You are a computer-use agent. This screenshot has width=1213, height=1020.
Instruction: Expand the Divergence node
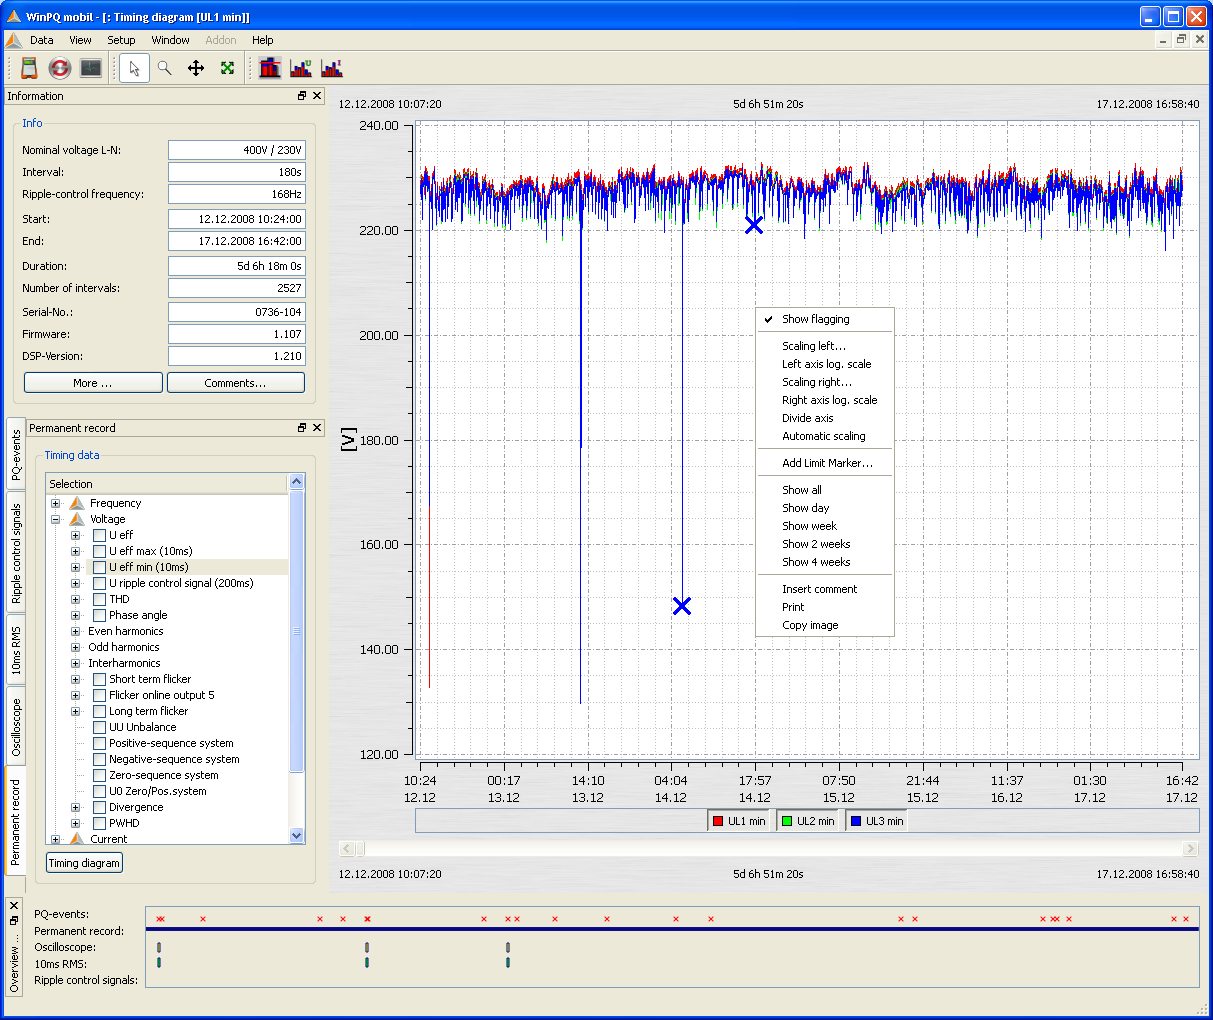pos(75,807)
